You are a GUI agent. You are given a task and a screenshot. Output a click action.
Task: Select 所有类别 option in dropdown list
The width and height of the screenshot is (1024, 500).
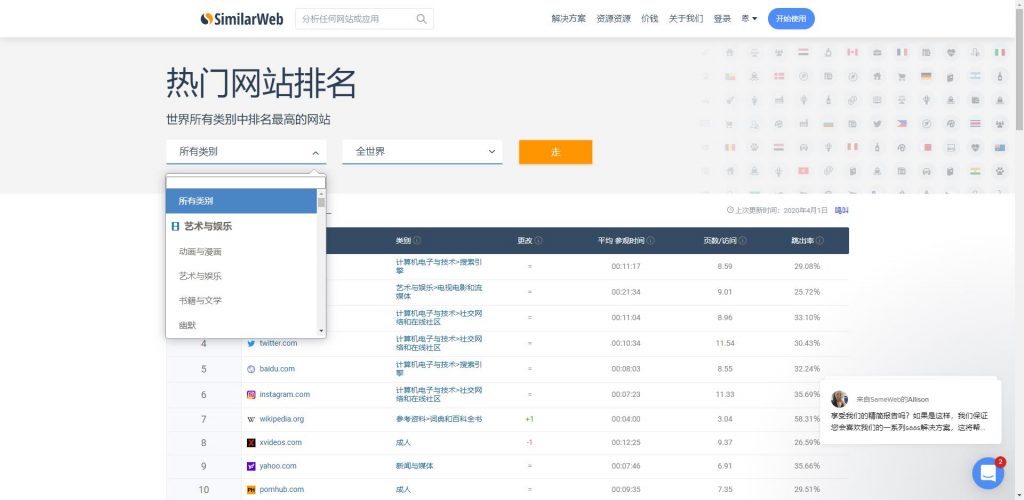tap(242, 201)
